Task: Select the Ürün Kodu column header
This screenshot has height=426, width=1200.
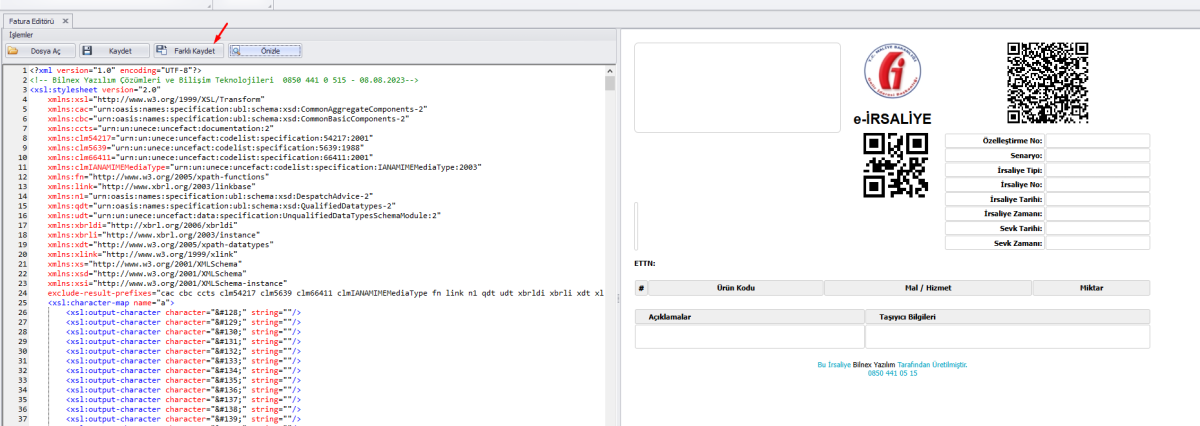Action: click(736, 288)
